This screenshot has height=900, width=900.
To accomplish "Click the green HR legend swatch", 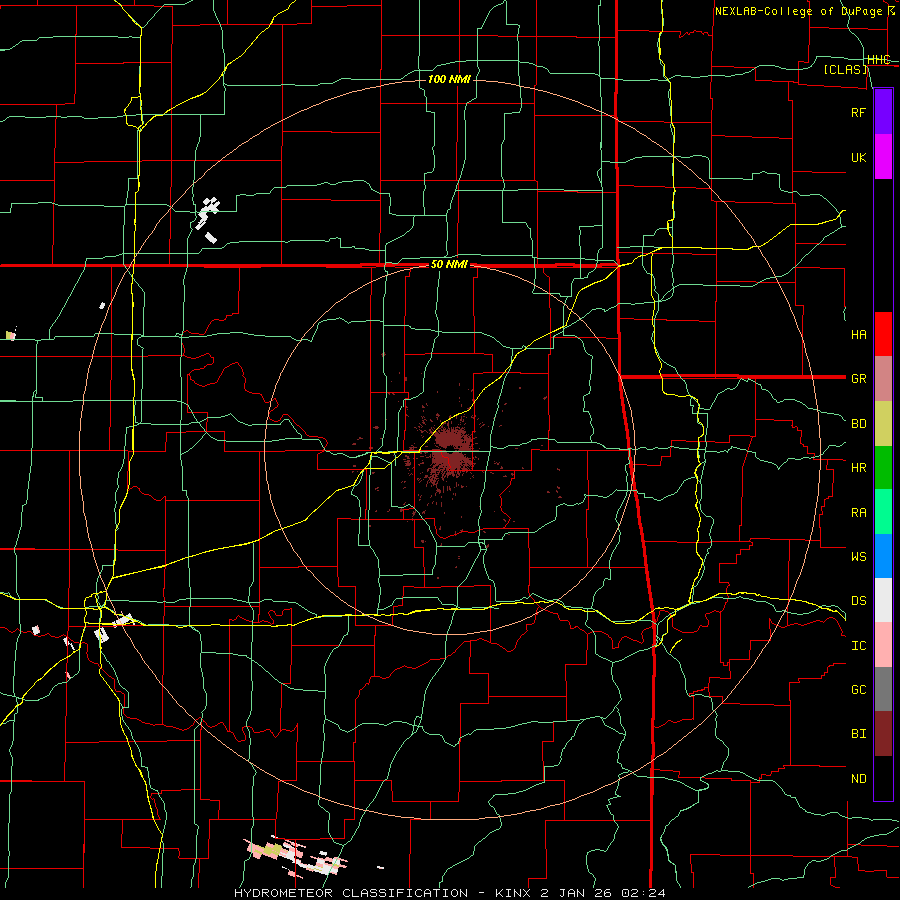I will coord(883,468).
